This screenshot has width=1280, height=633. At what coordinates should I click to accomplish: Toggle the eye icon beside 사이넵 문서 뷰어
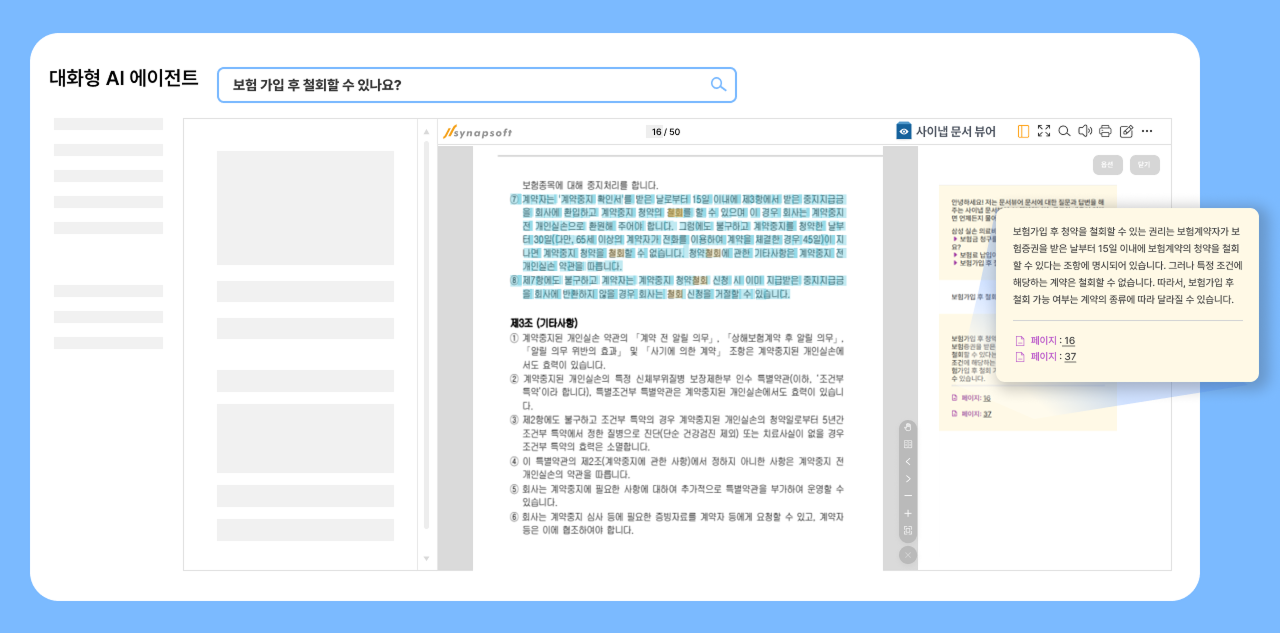click(x=902, y=131)
